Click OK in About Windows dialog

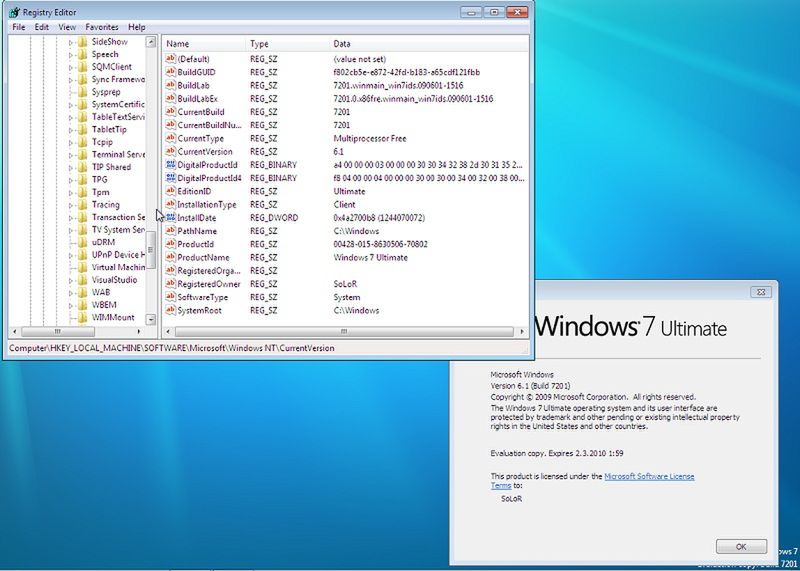click(741, 547)
